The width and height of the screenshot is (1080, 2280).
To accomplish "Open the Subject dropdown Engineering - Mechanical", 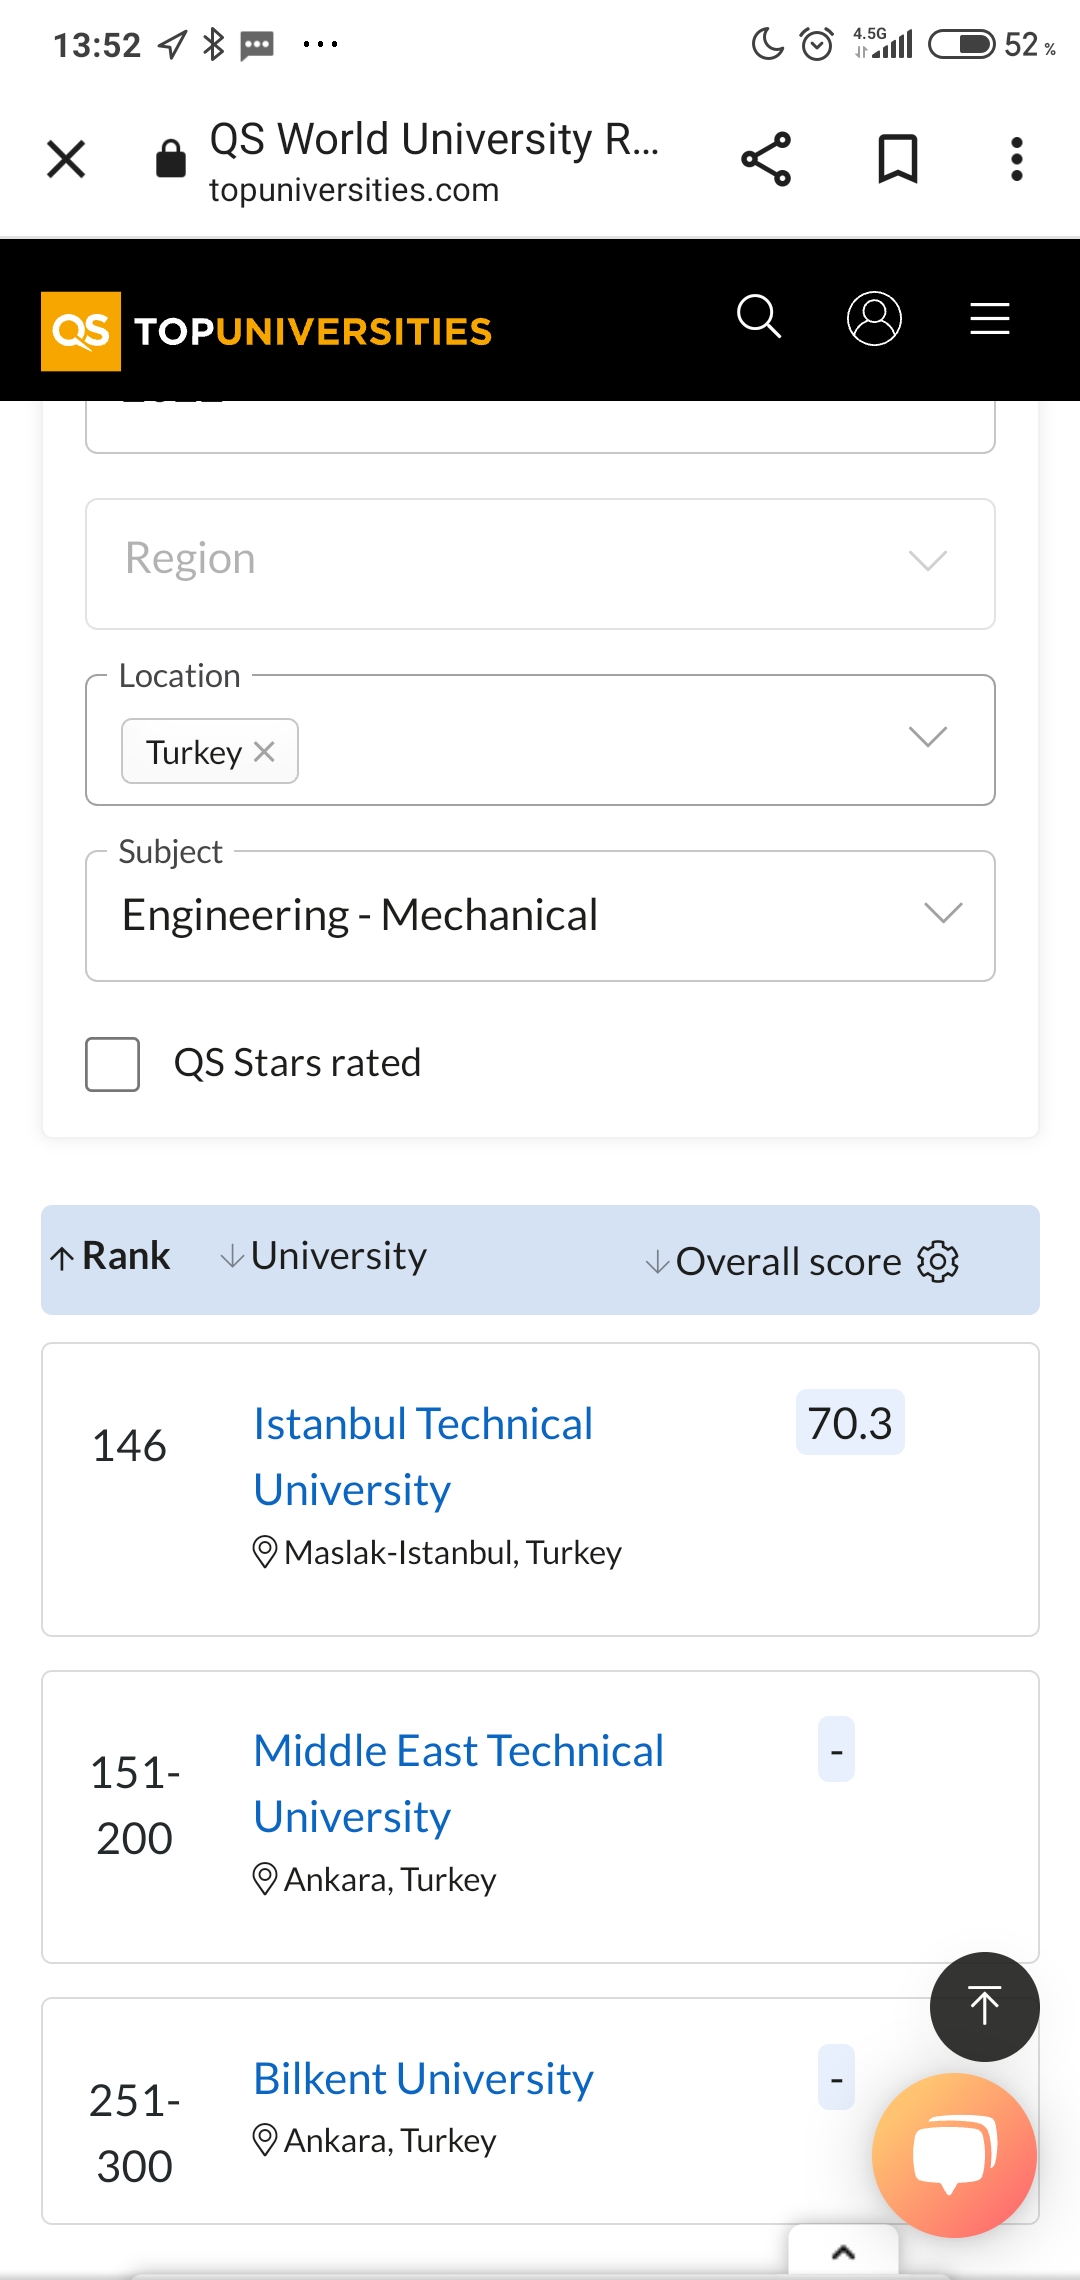I will [540, 916].
